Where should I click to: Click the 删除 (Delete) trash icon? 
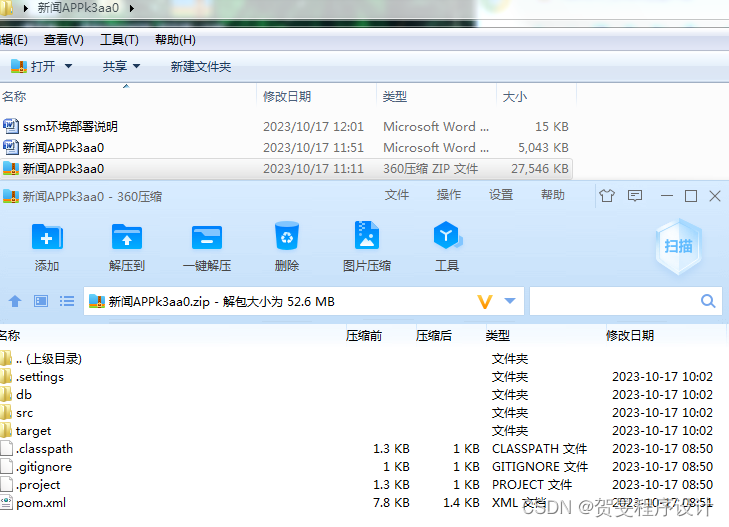pos(287,236)
